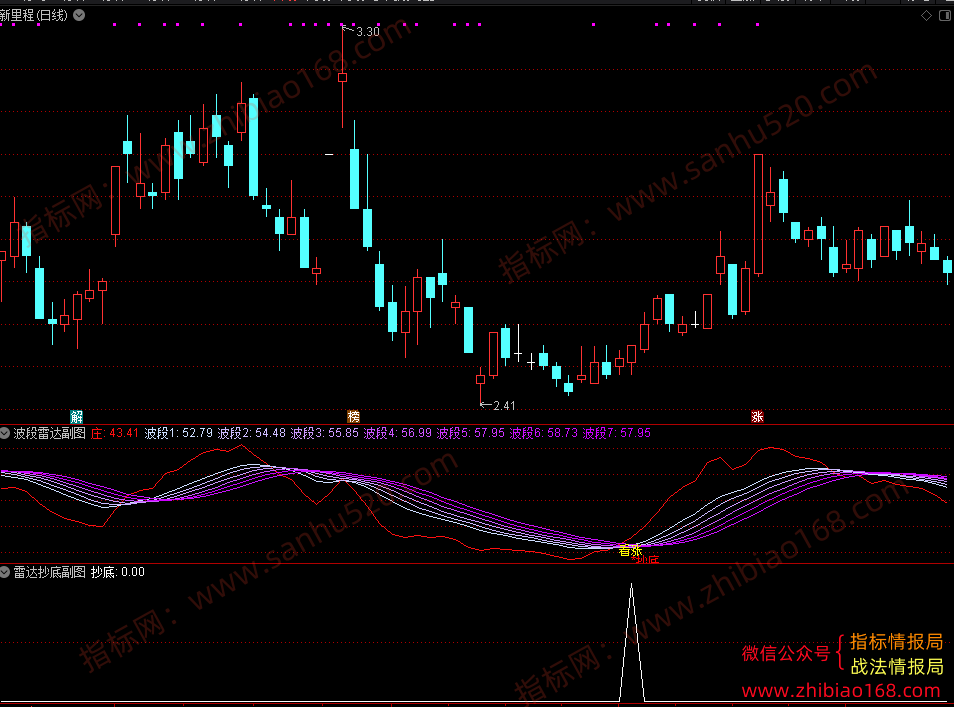Click the white 抄底 spike peak
Viewport: 954px width, 707px height.
pyautogui.click(x=632, y=585)
